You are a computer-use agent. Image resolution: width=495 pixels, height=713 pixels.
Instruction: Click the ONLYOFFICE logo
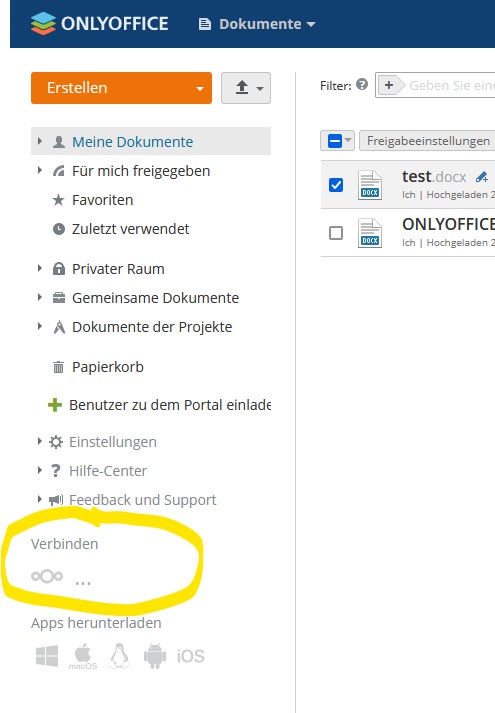[x=100, y=23]
